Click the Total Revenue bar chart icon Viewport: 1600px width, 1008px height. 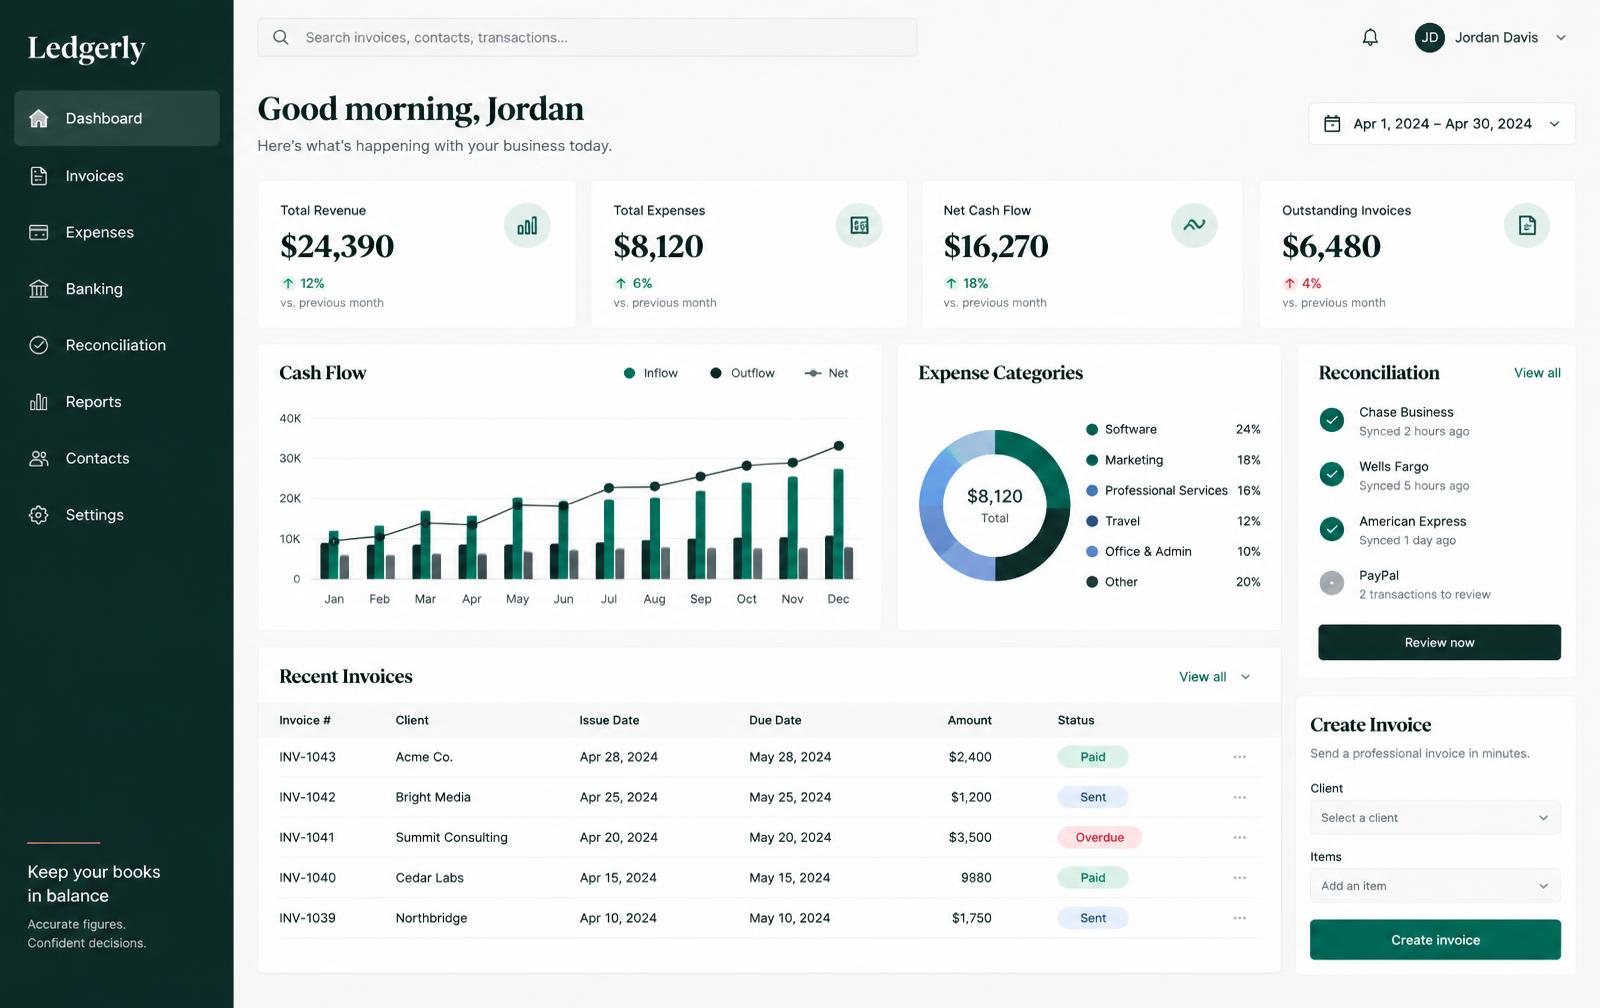point(527,225)
